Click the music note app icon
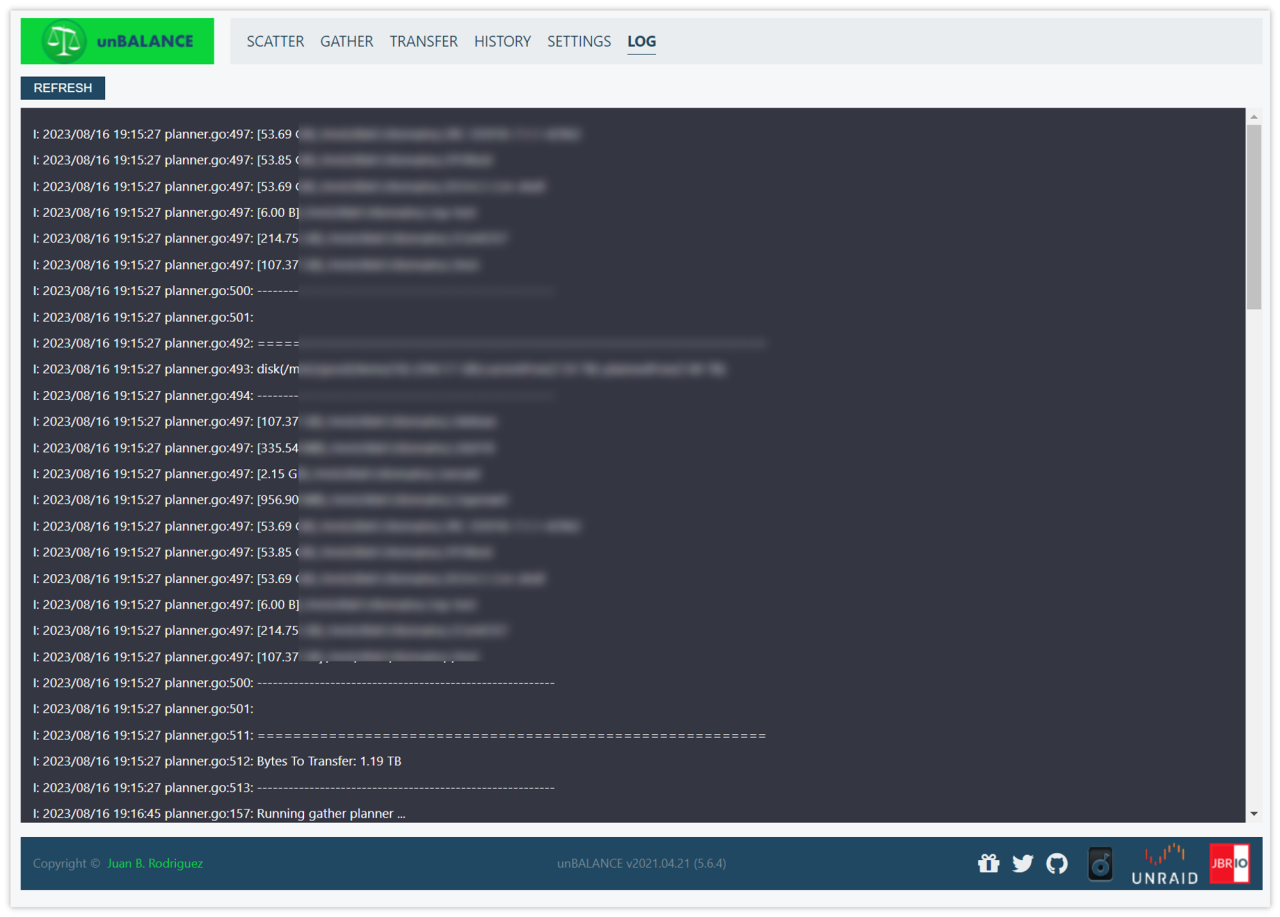1280x917 pixels. 1100,863
